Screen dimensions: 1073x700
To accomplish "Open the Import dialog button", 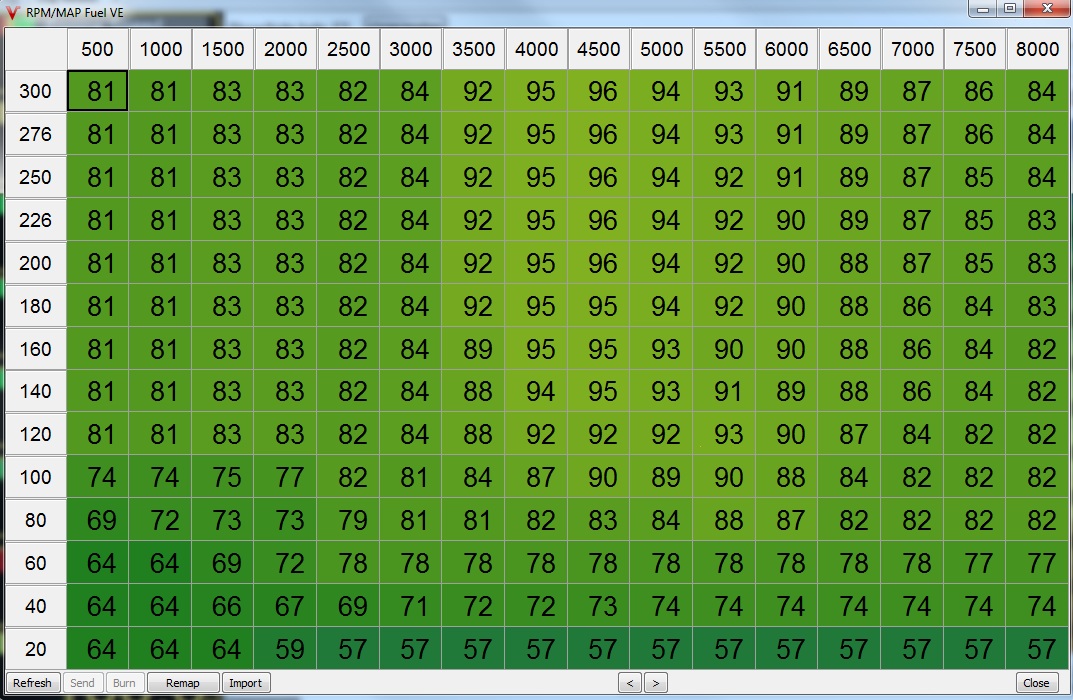I will coord(245,683).
